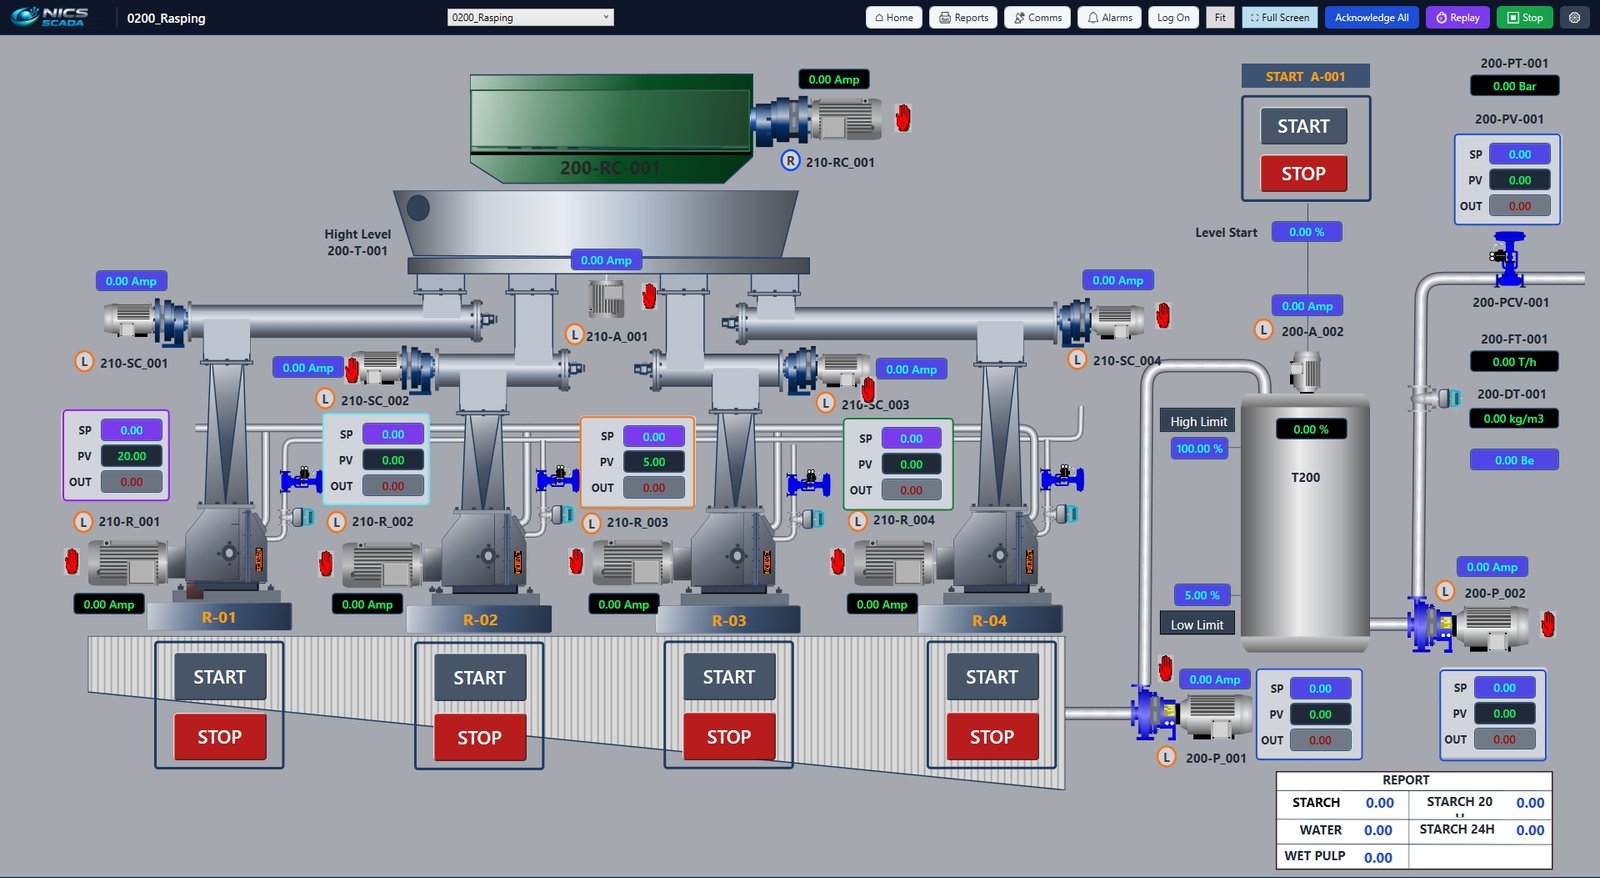Set the Level Start percent field
The width and height of the screenshot is (1600, 878).
[1307, 231]
